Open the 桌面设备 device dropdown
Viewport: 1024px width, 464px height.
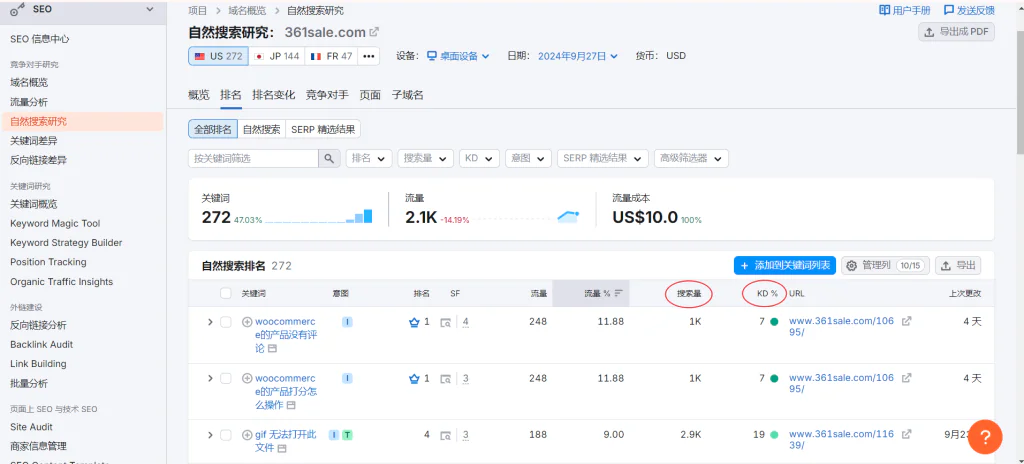(x=458, y=56)
